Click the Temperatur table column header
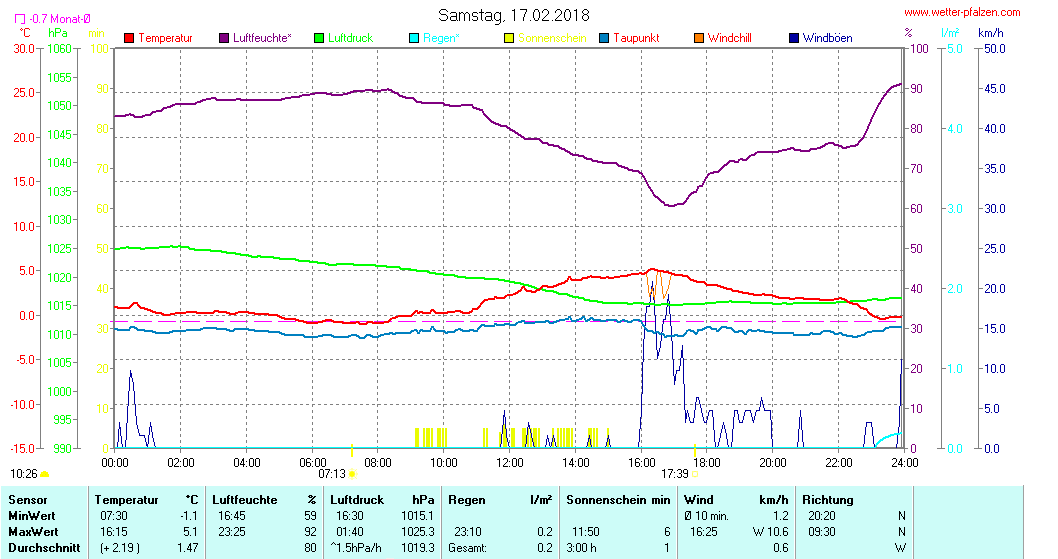This screenshot has width=1058, height=559. 126,500
